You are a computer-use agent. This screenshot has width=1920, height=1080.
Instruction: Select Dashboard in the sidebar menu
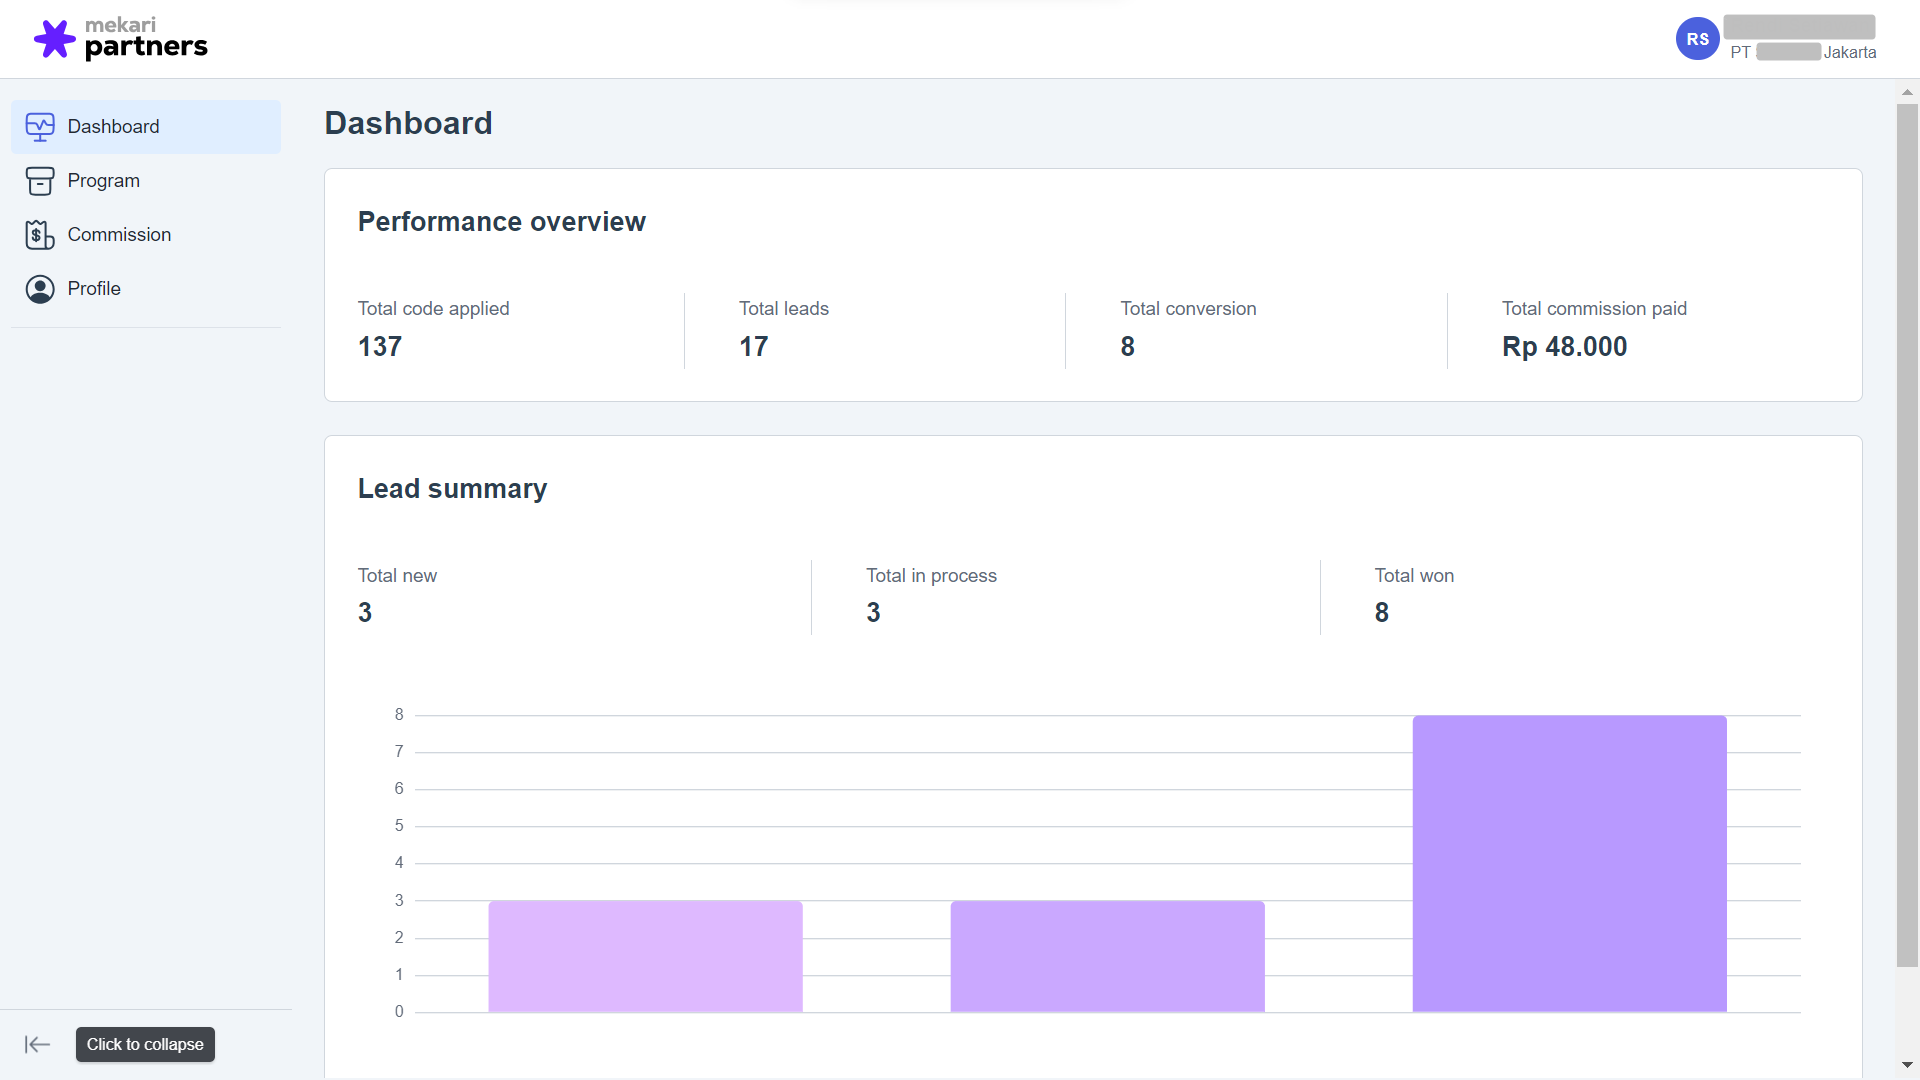tap(113, 126)
